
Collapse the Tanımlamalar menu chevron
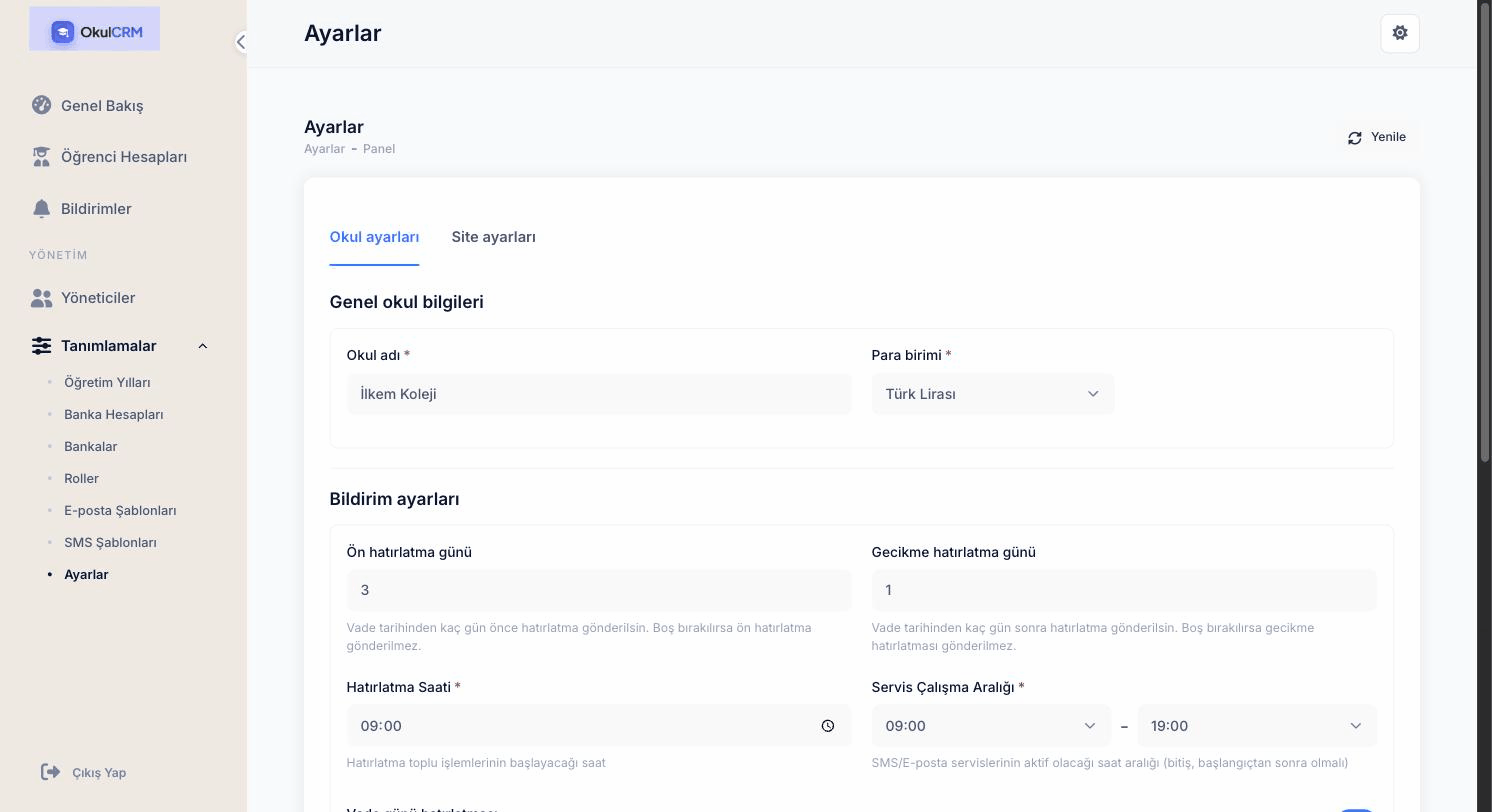pyautogui.click(x=203, y=346)
